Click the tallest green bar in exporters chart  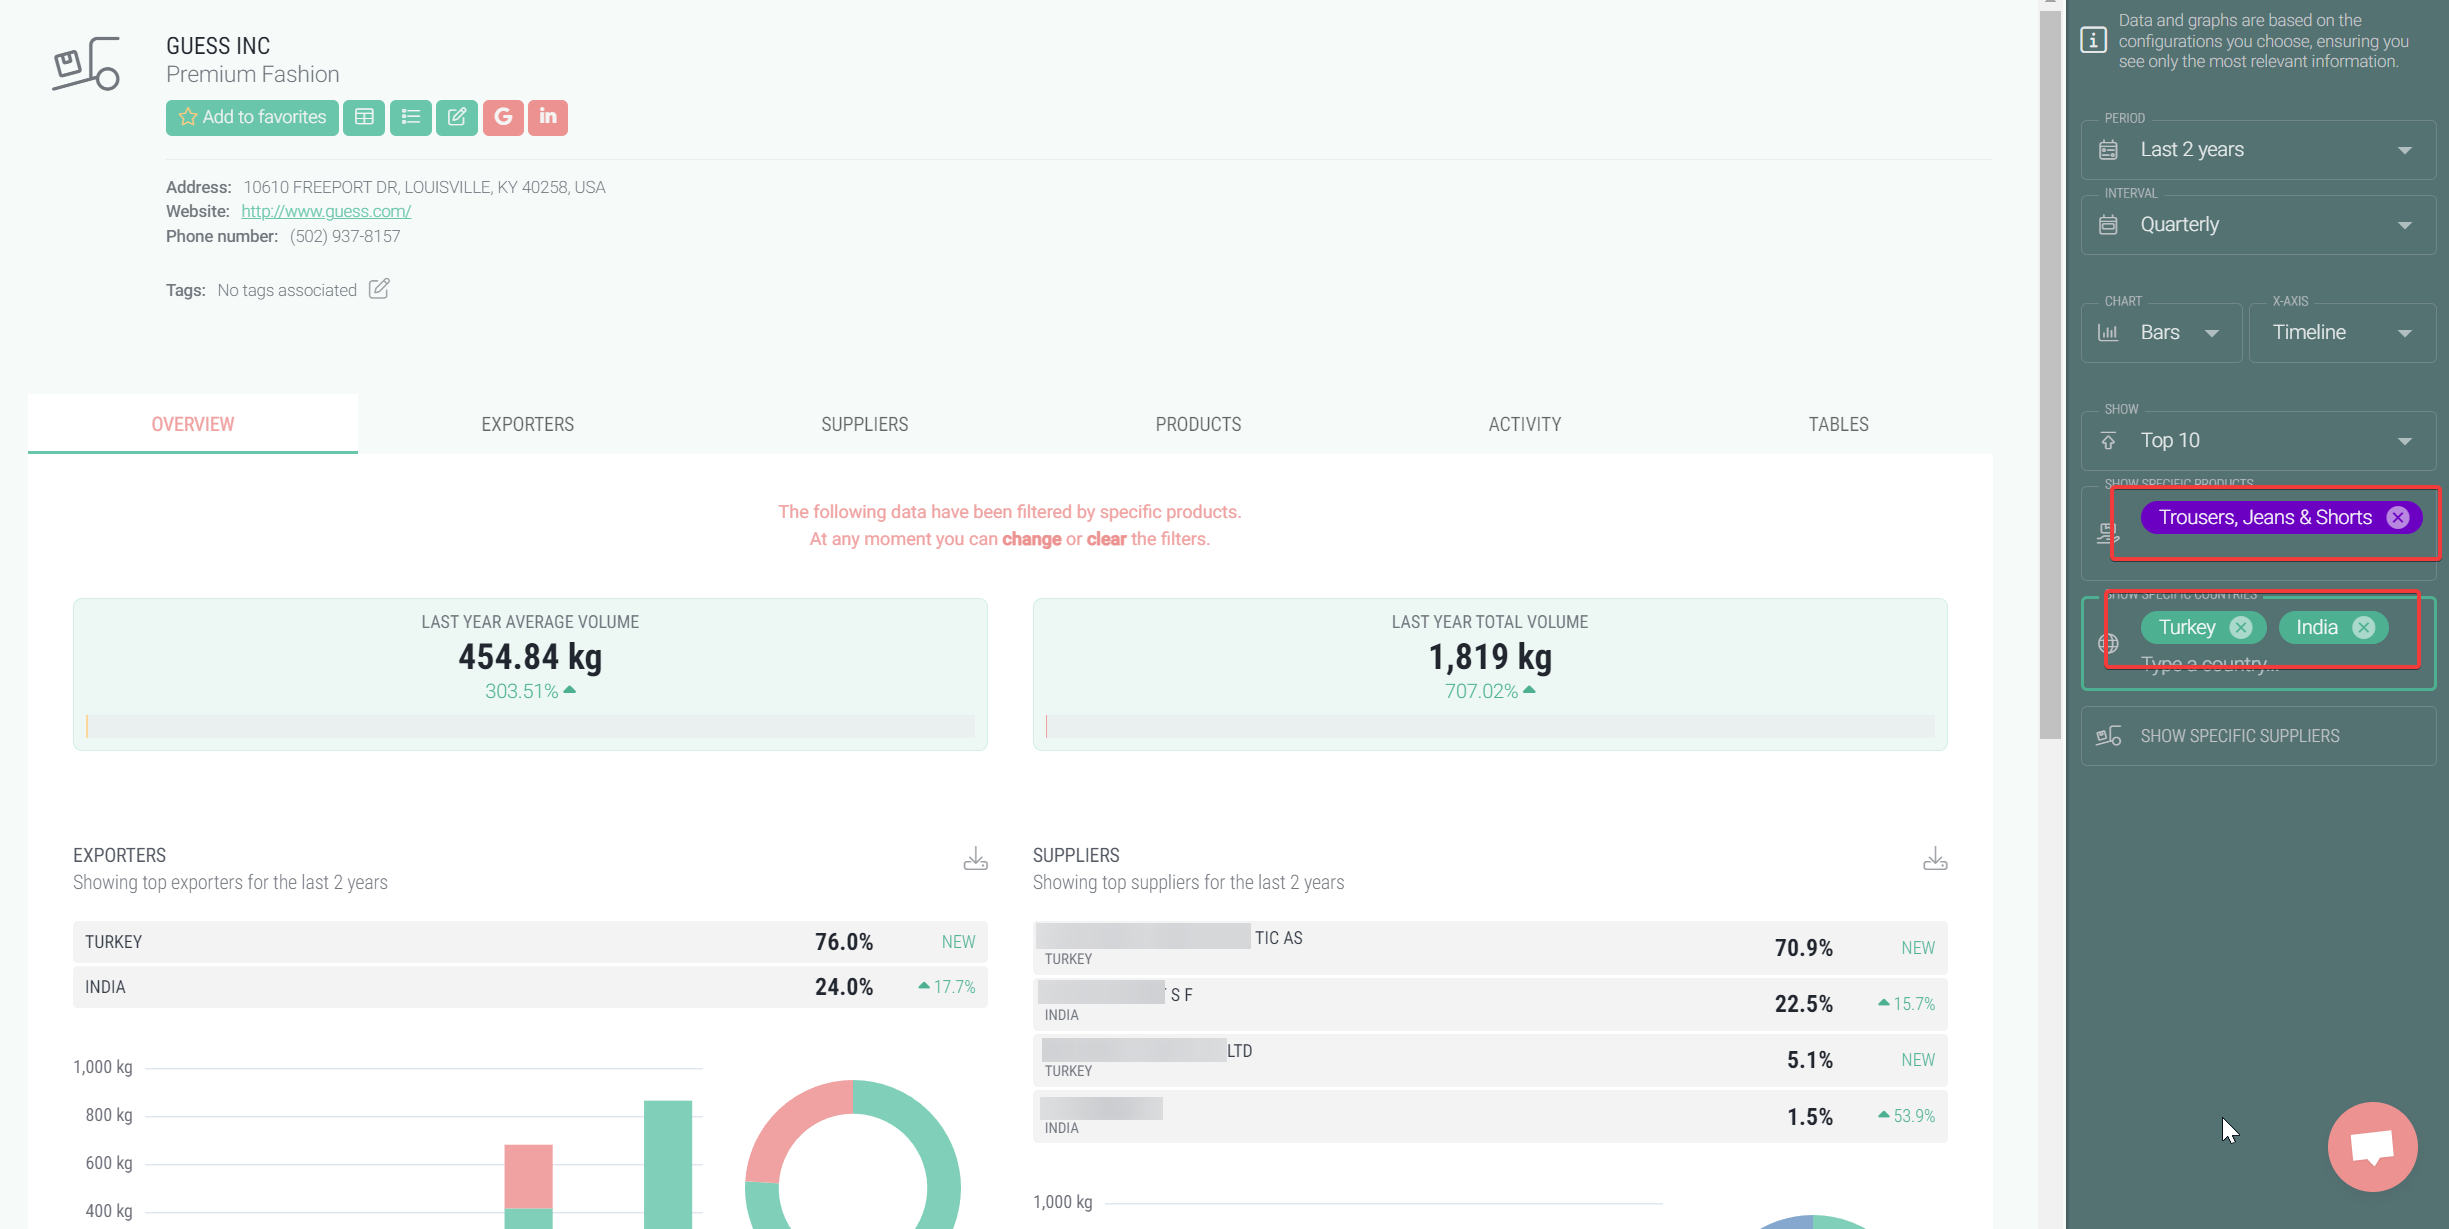[668, 1164]
